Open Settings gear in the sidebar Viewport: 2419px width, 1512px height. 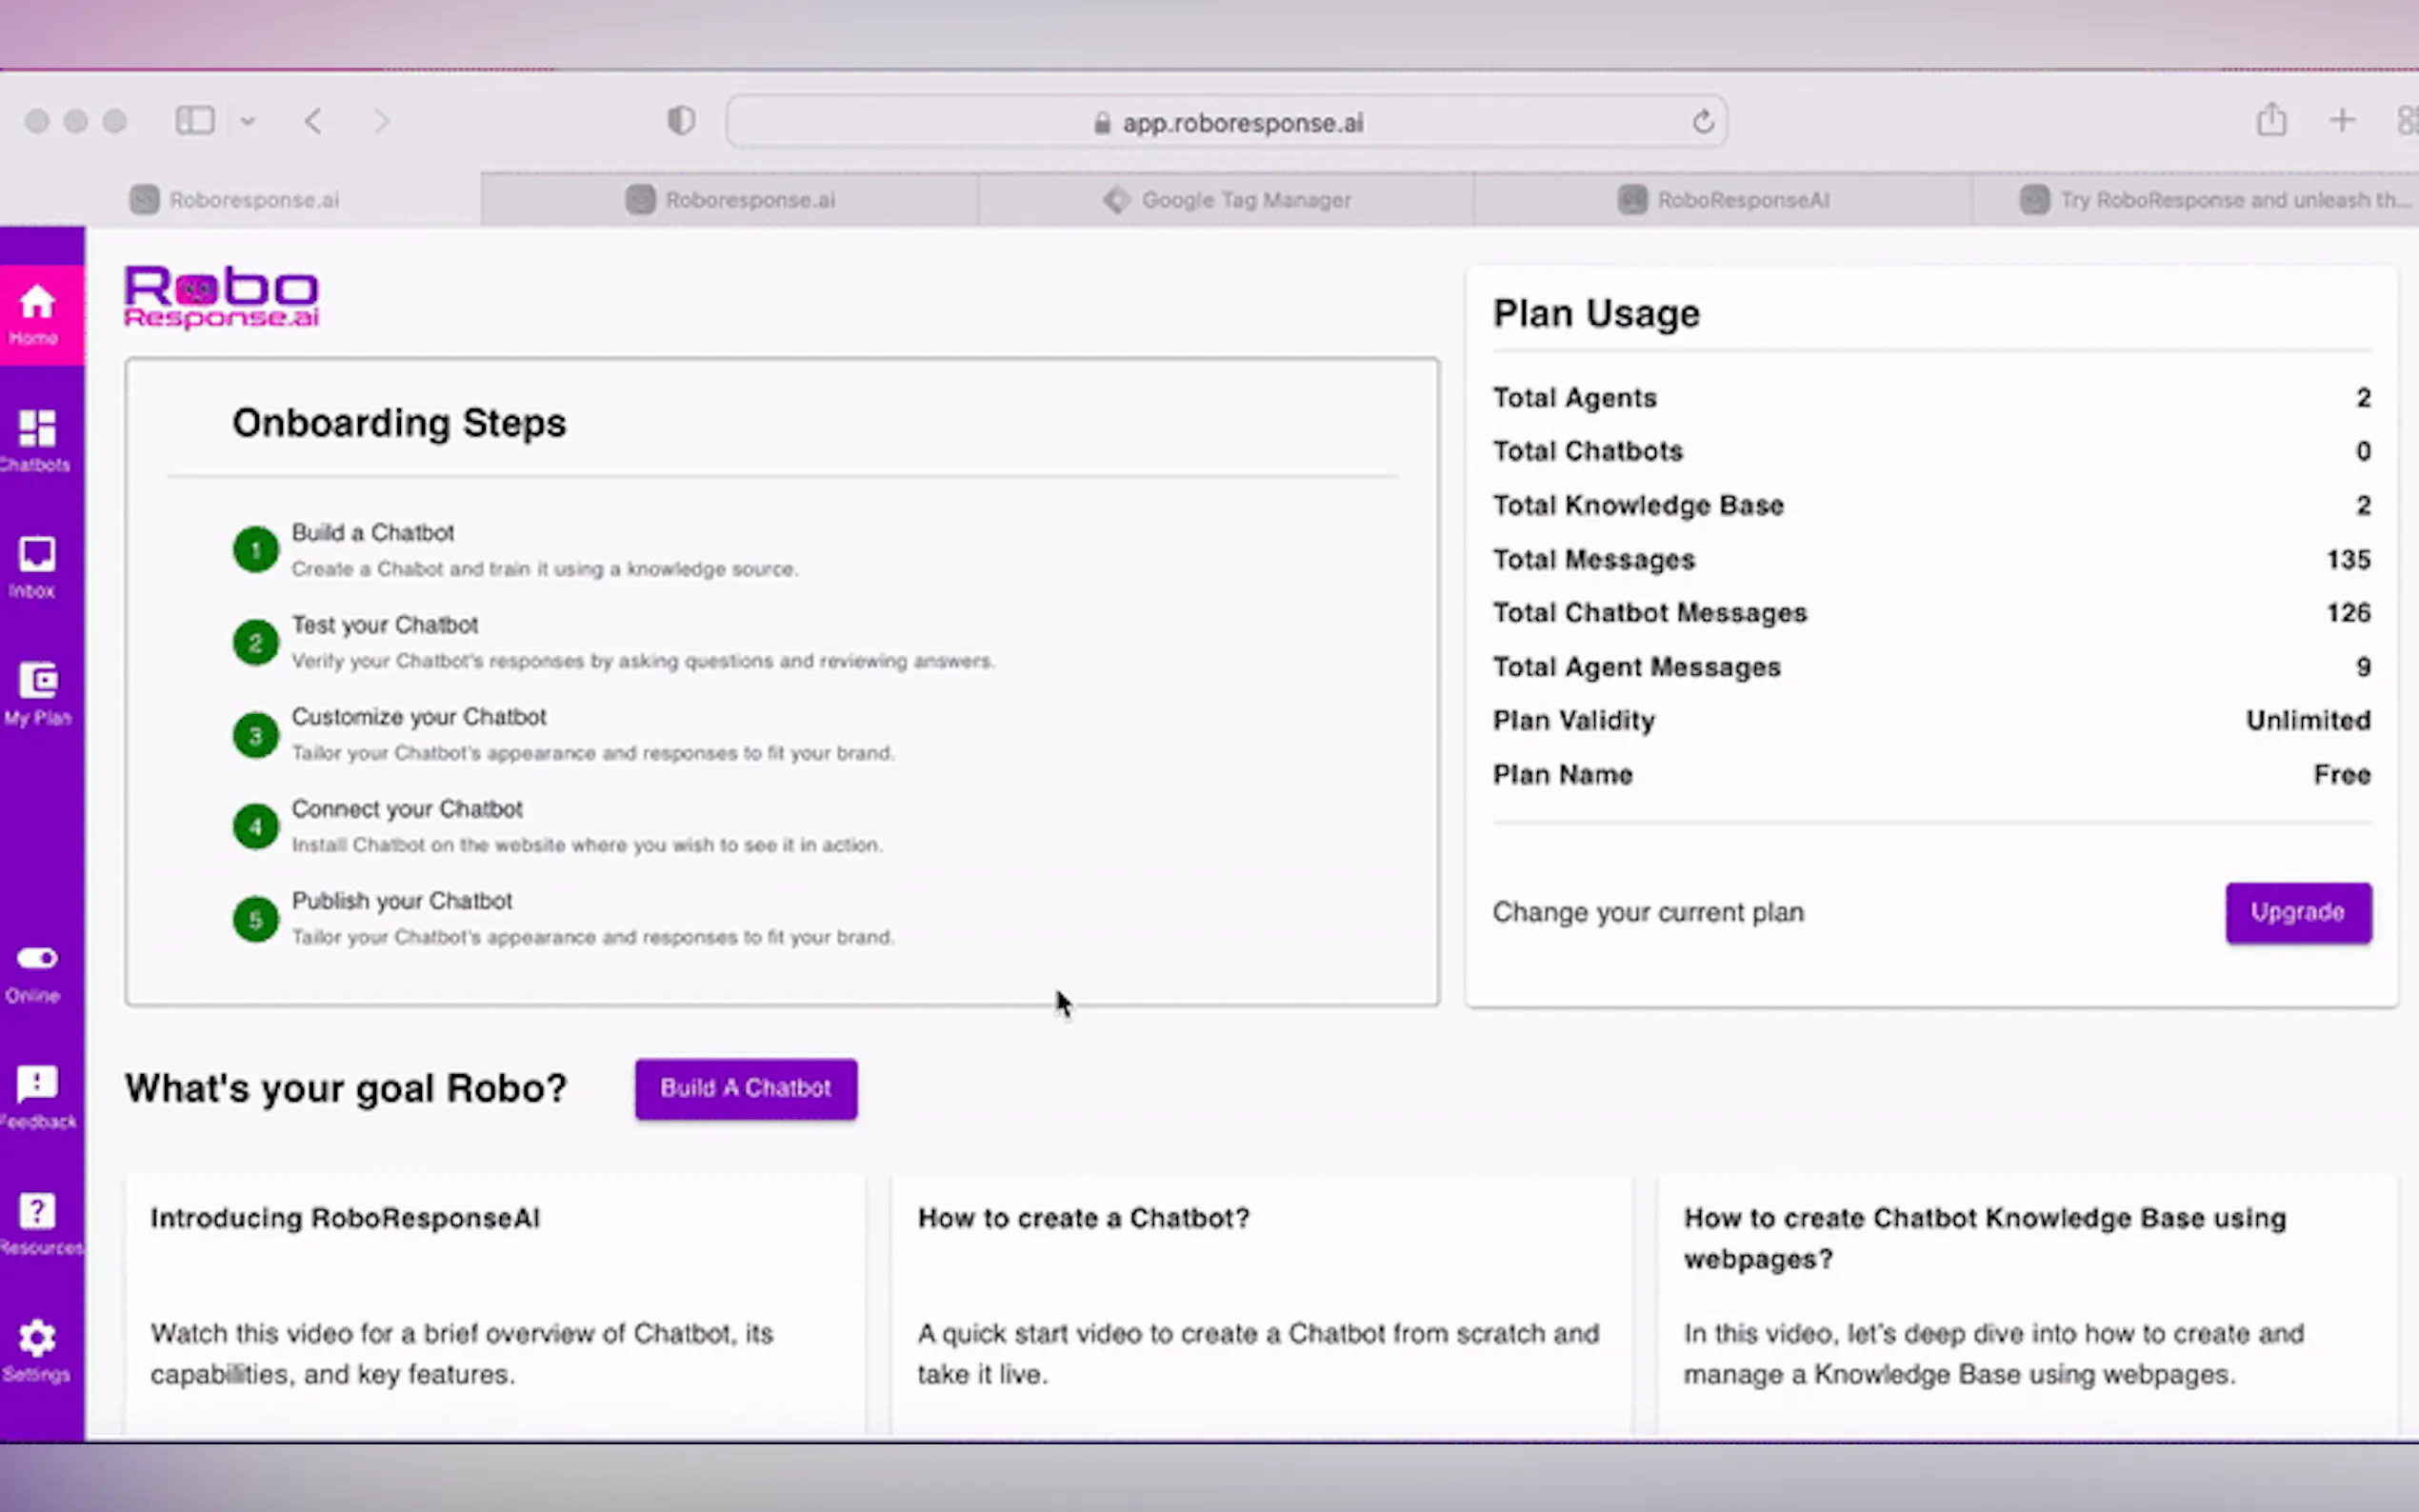(37, 1338)
